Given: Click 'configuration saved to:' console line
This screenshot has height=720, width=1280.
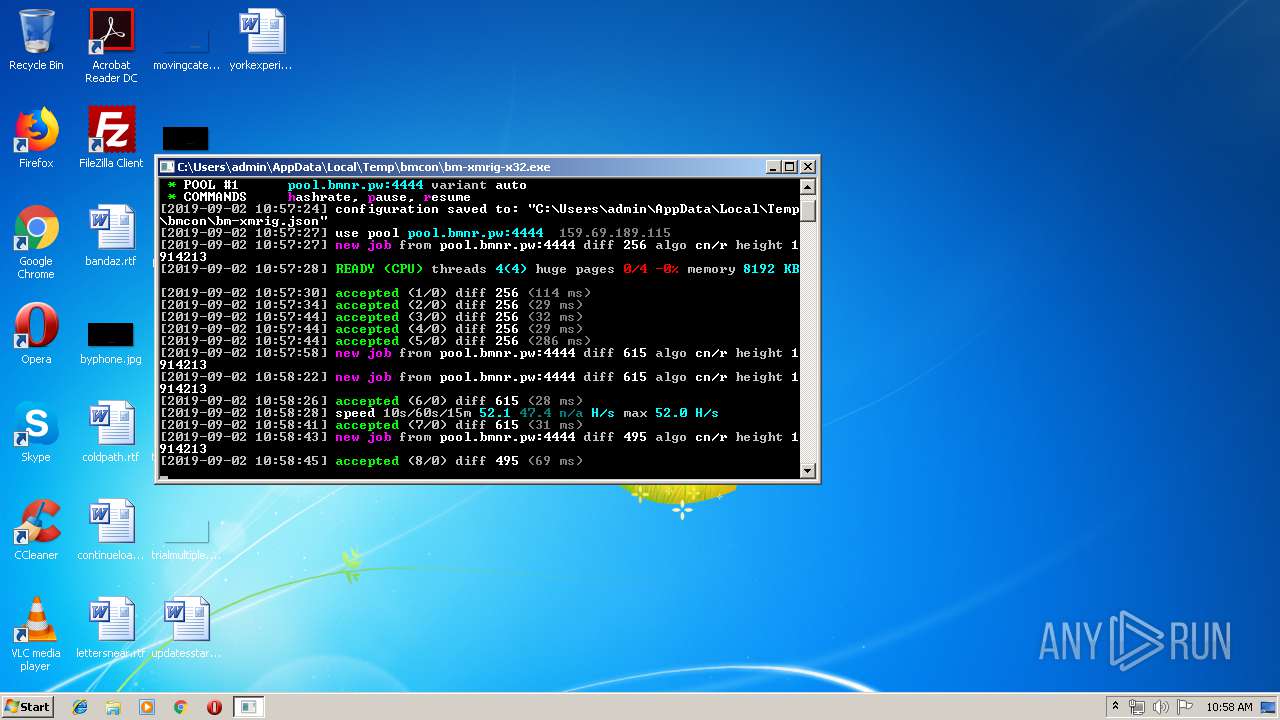Looking at the screenshot, I should pos(479,209).
